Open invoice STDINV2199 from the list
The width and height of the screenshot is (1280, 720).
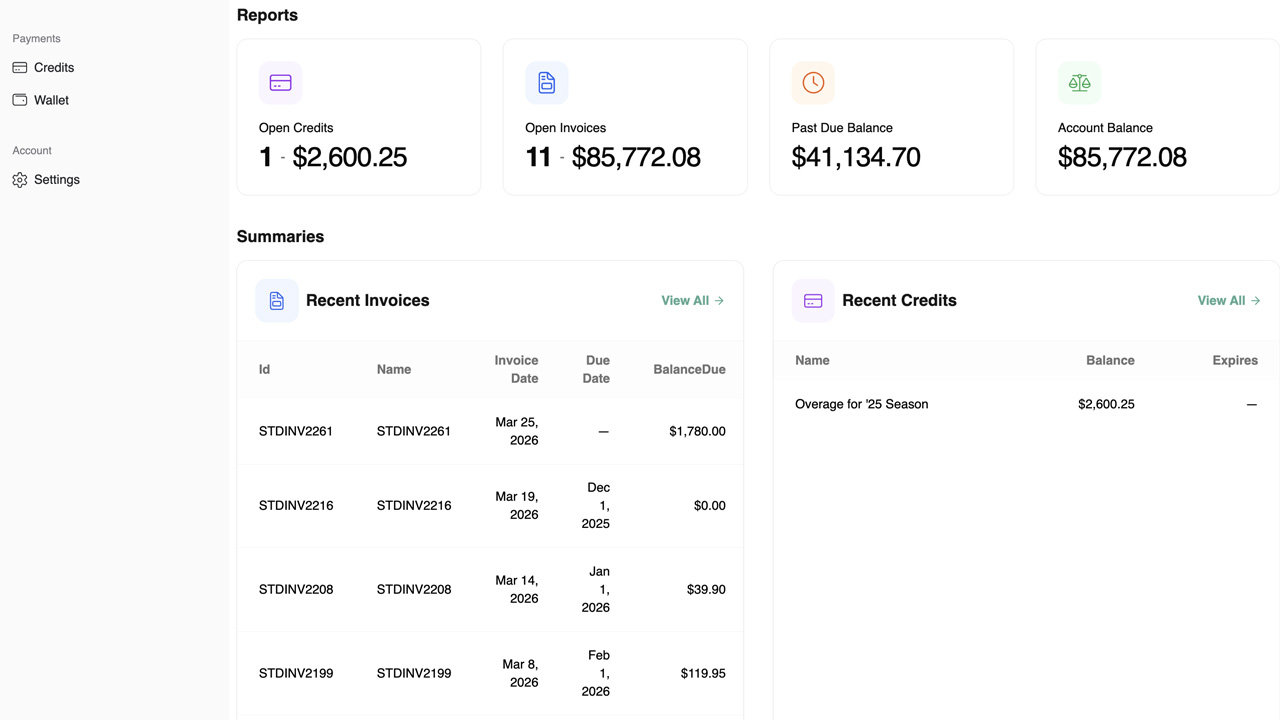pos(296,673)
